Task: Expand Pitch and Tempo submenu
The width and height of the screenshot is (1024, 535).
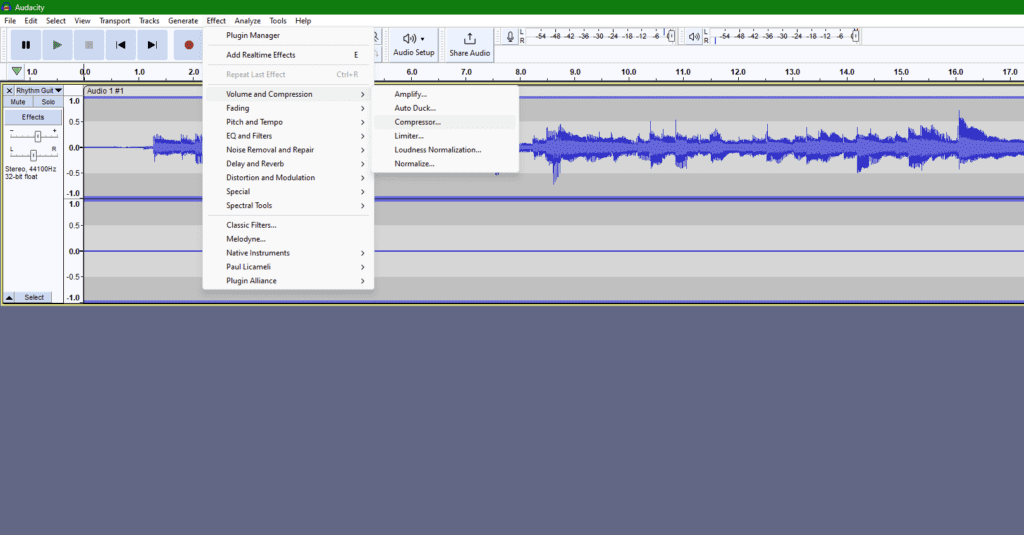Action: (288, 122)
